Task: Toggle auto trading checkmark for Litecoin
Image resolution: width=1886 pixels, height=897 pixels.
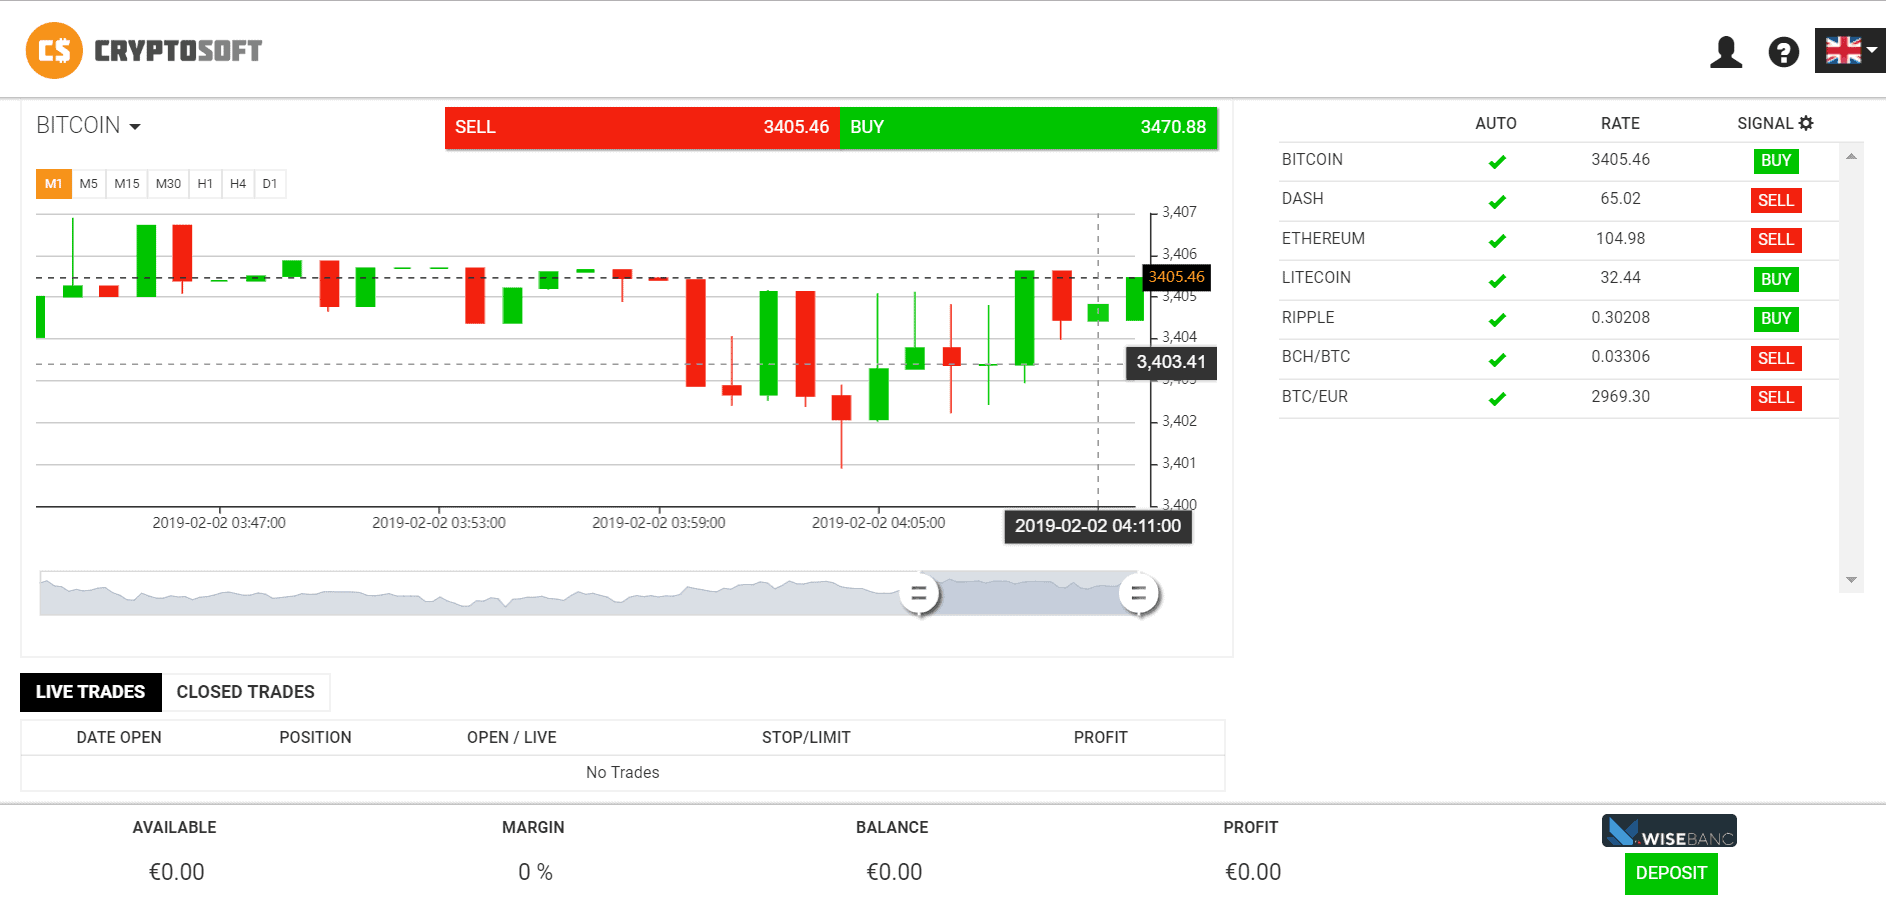Action: tap(1497, 280)
